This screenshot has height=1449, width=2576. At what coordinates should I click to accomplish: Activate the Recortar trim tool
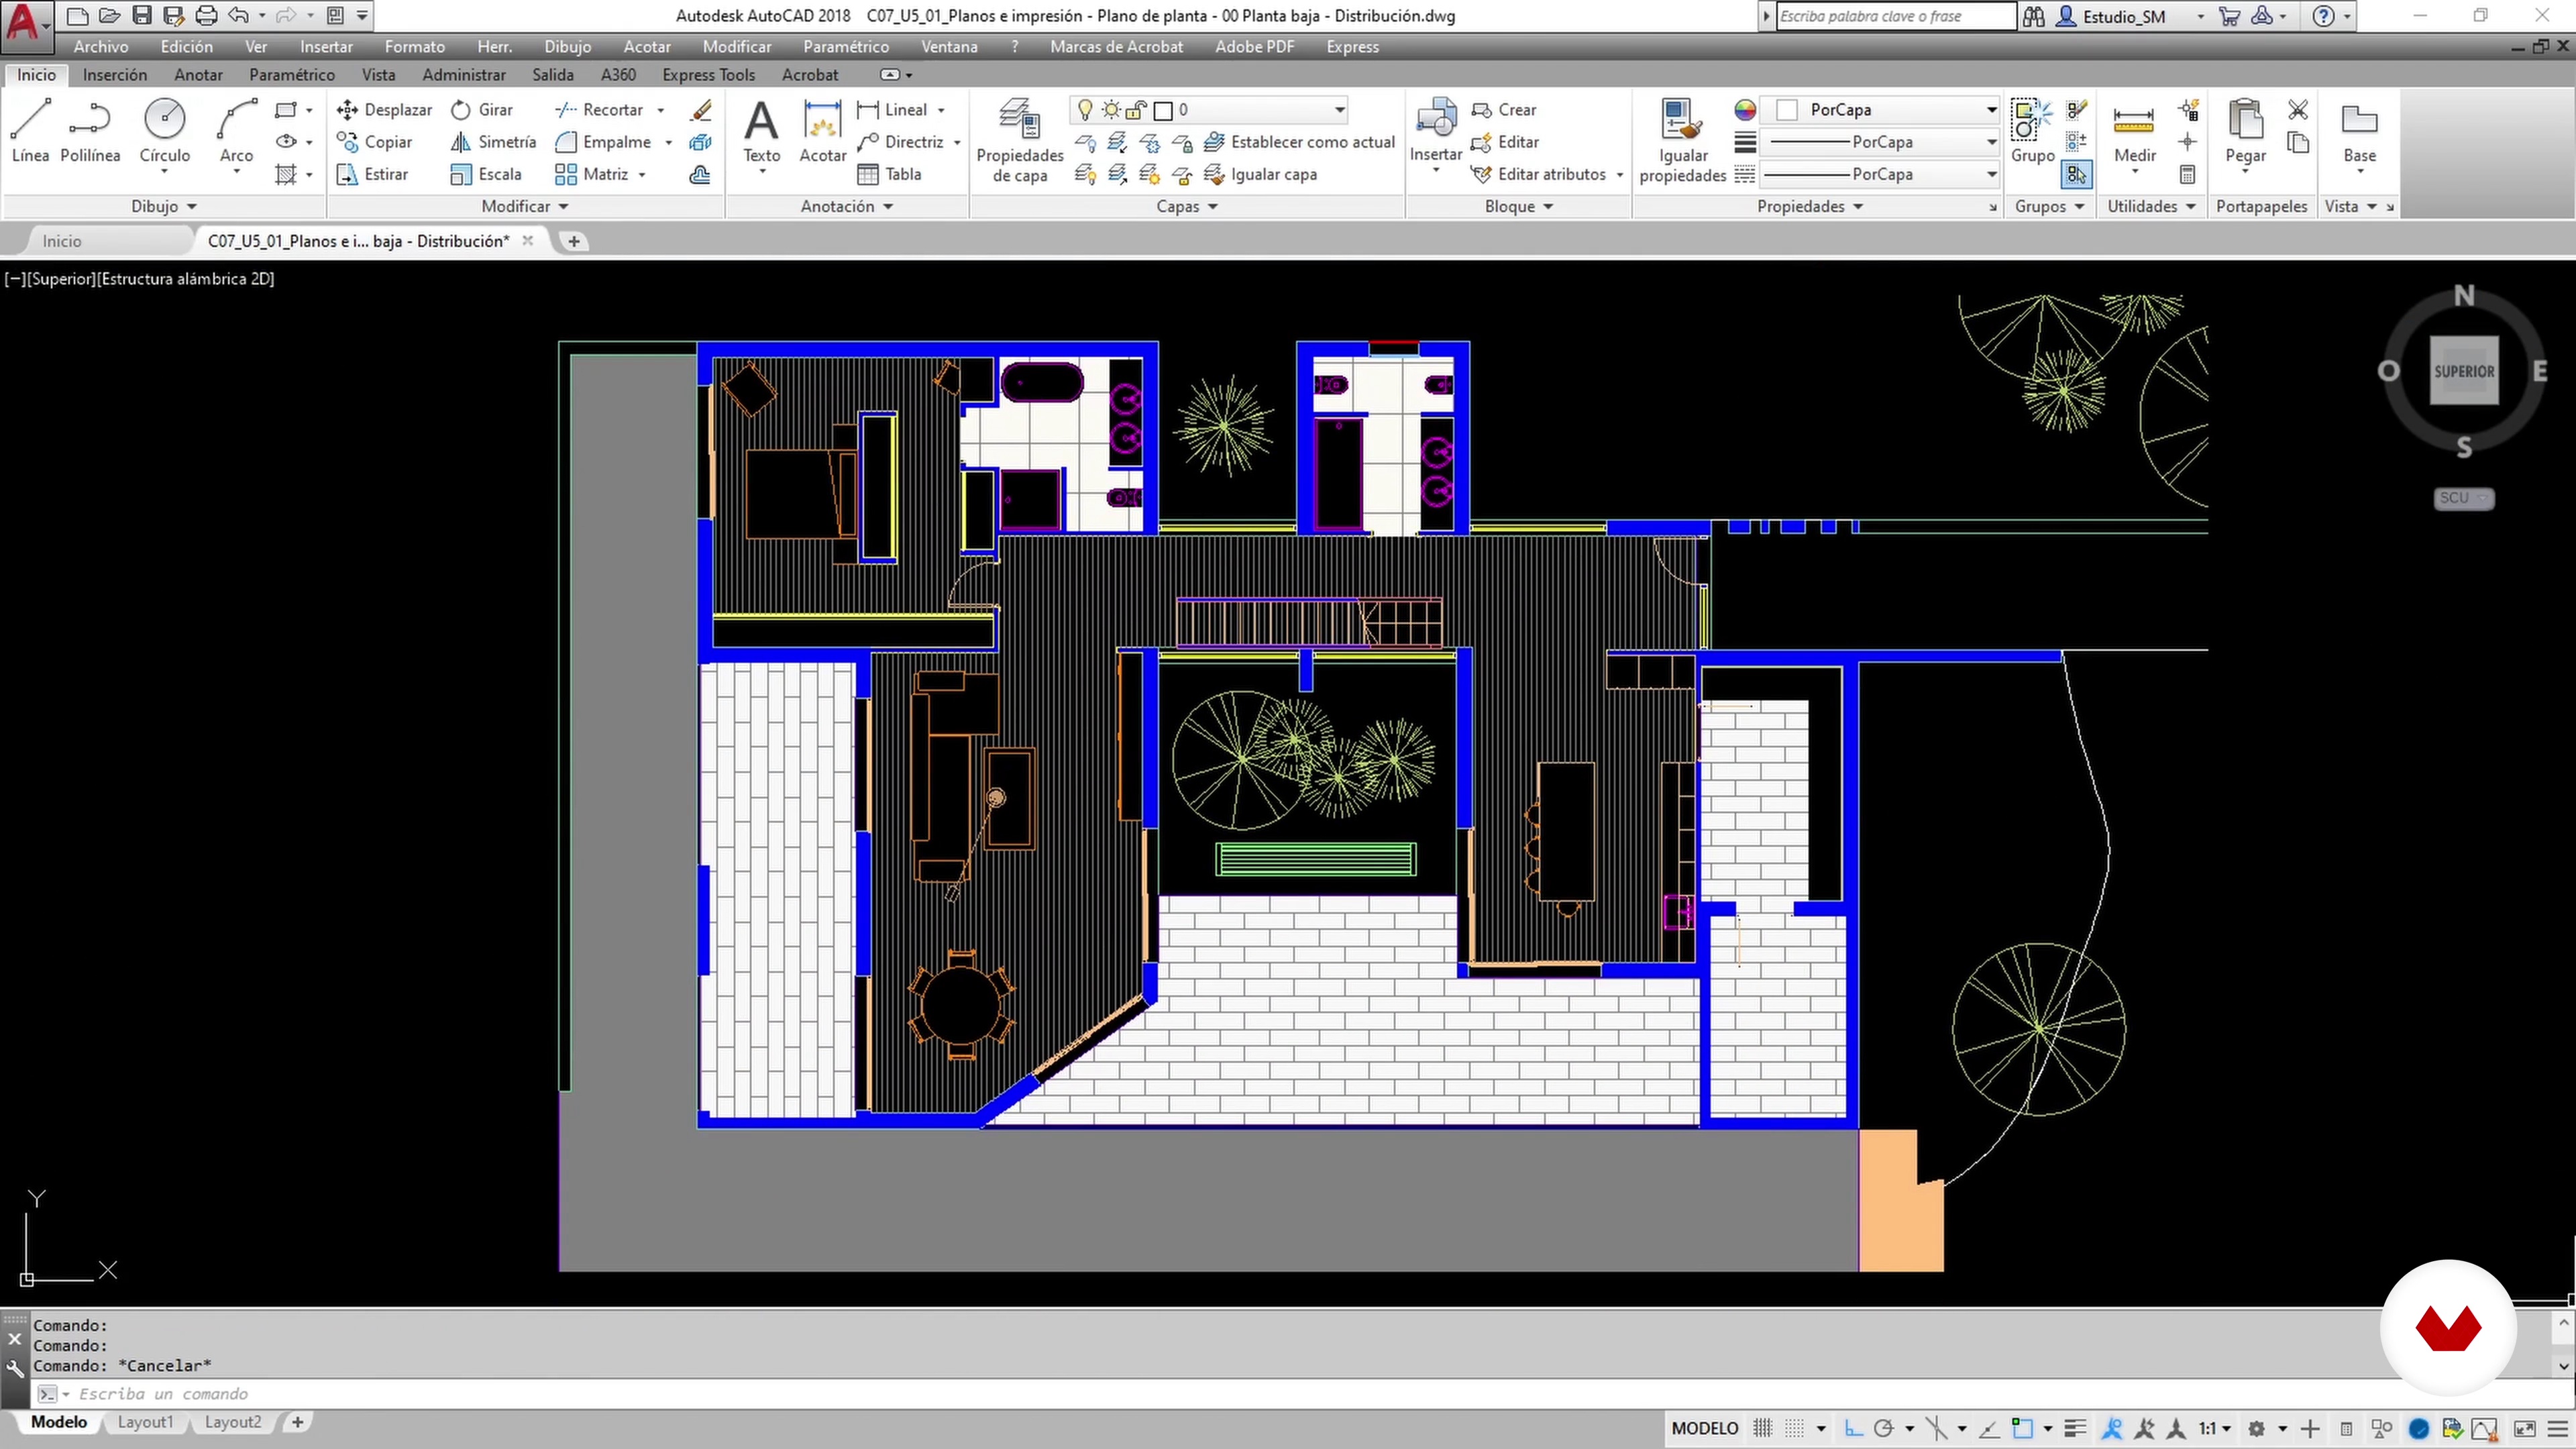tap(600, 109)
